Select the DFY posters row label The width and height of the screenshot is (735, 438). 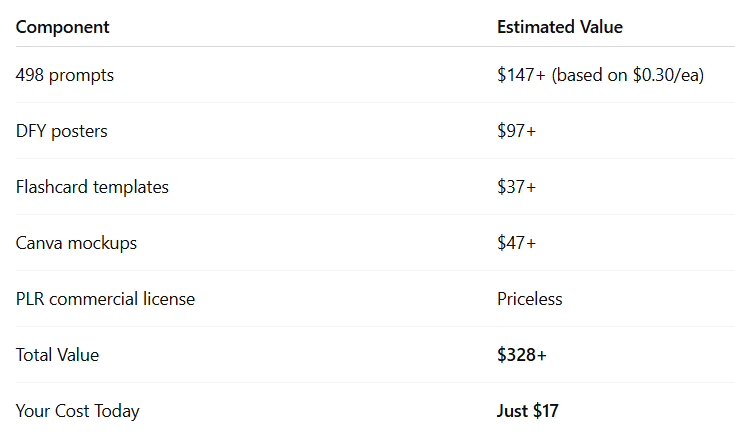pyautogui.click(x=61, y=131)
